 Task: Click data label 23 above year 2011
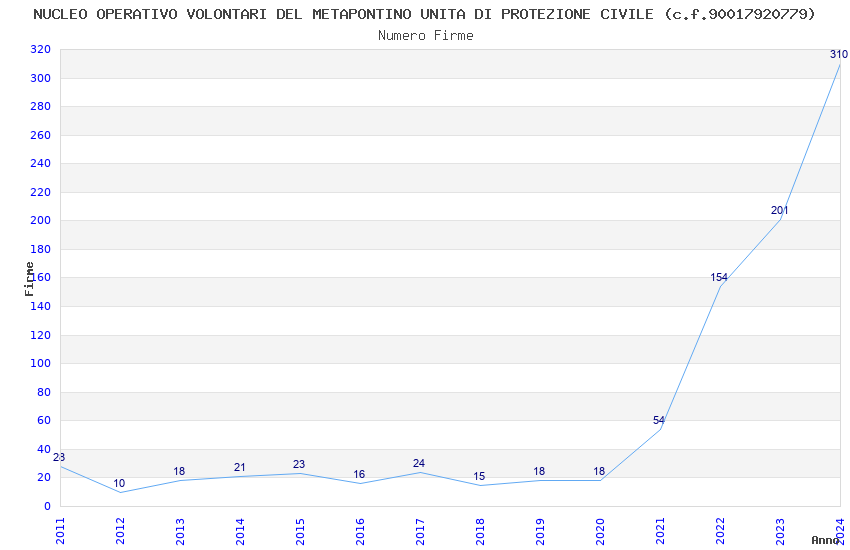59,457
